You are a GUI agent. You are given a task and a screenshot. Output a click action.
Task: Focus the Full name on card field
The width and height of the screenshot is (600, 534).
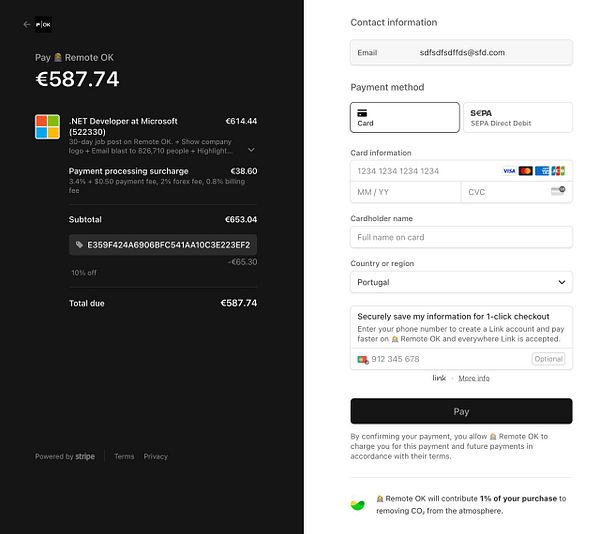[x=461, y=237]
